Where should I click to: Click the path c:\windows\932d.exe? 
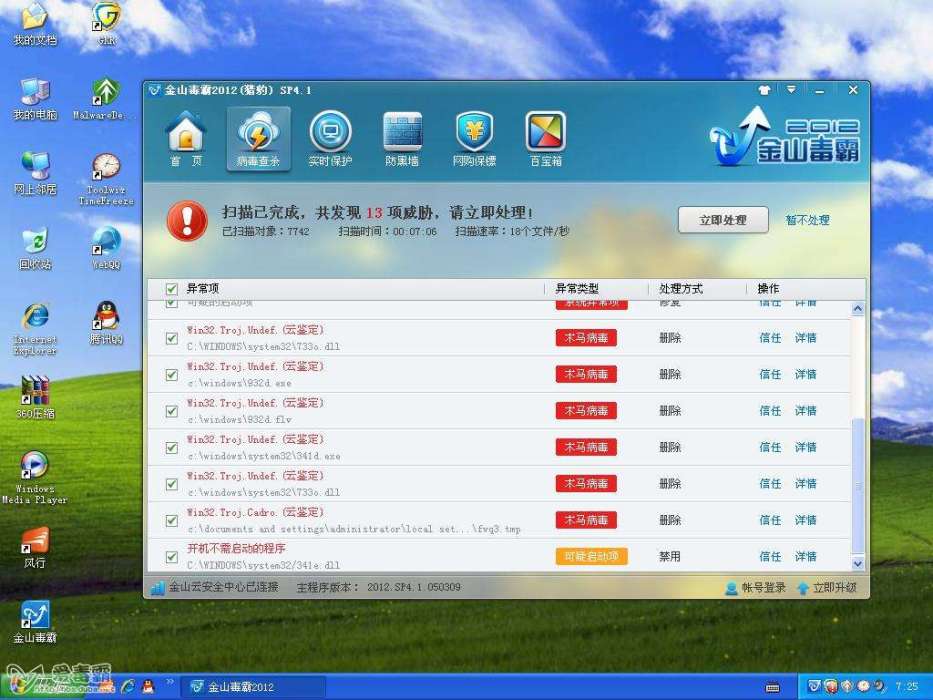tap(239, 383)
